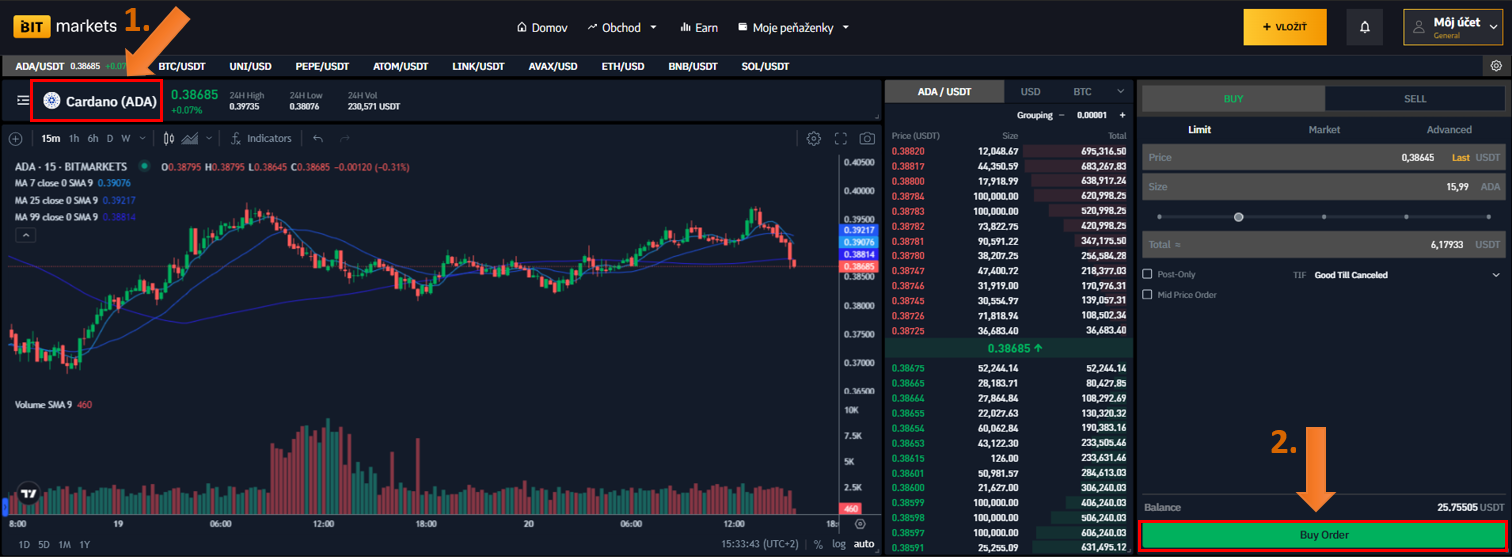Enable the Post-Only checkbox
The width and height of the screenshot is (1512, 557).
coord(1147,274)
